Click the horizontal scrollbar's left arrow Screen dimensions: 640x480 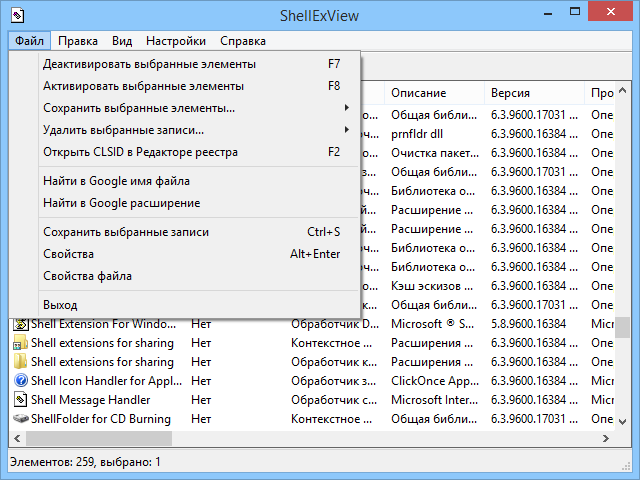(17, 438)
